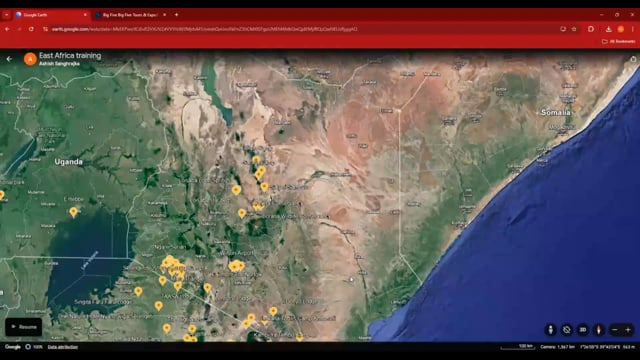Click the install app icon in address bar

point(563,29)
